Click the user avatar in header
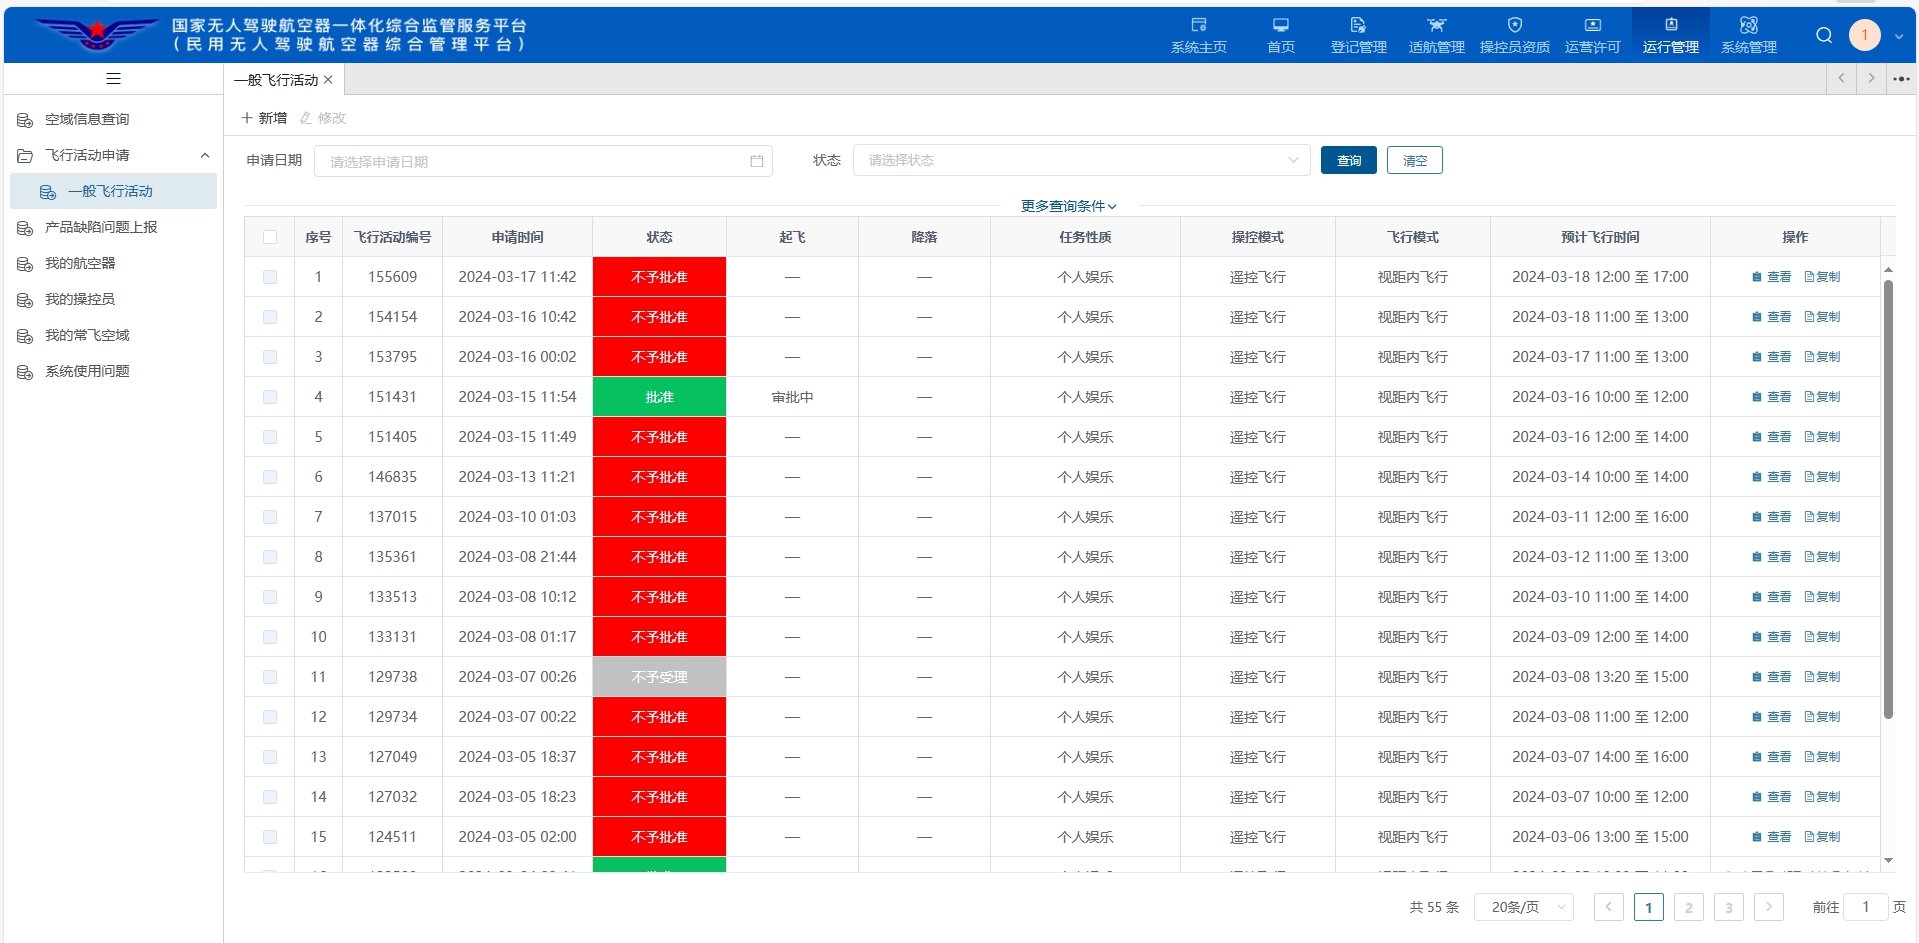Image resolution: width=1919 pixels, height=943 pixels. click(1864, 35)
